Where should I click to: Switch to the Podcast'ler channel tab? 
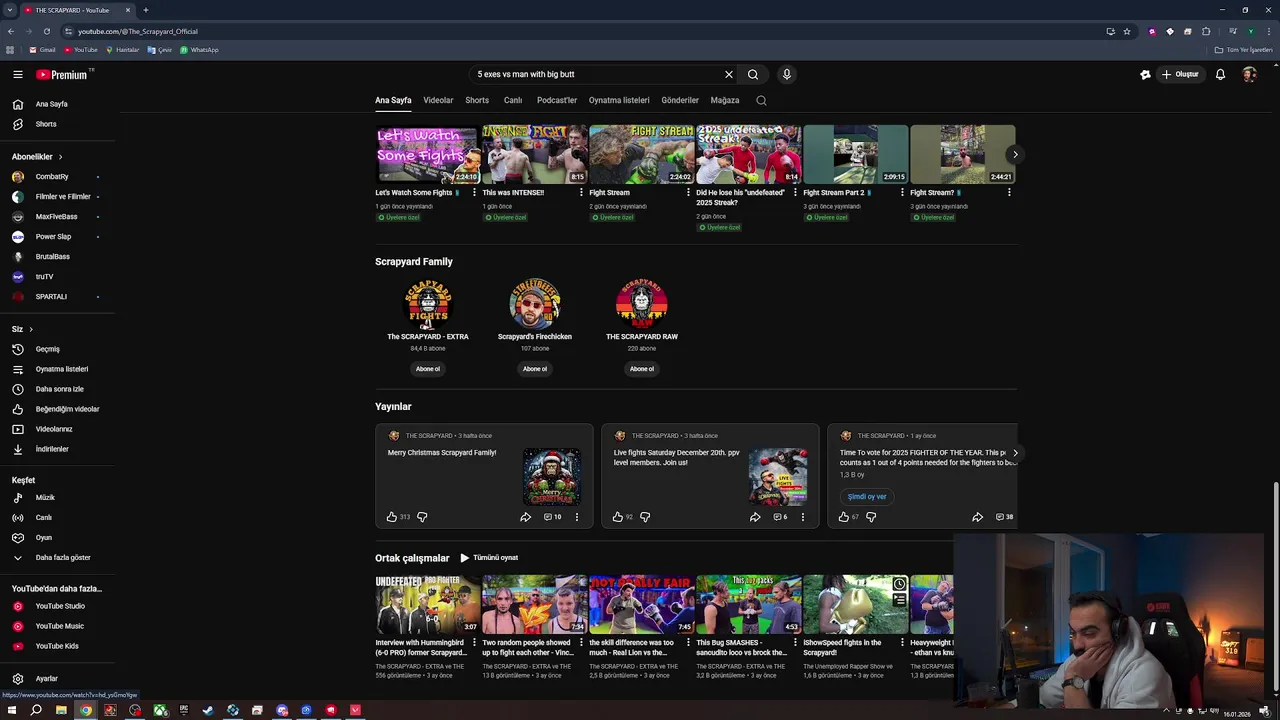click(x=557, y=100)
